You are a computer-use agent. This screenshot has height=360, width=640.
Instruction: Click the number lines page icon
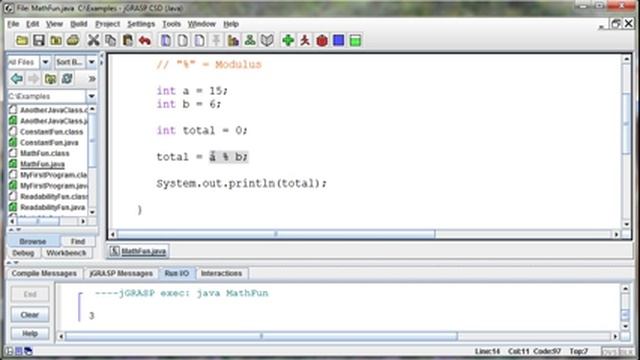[x=200, y=40]
